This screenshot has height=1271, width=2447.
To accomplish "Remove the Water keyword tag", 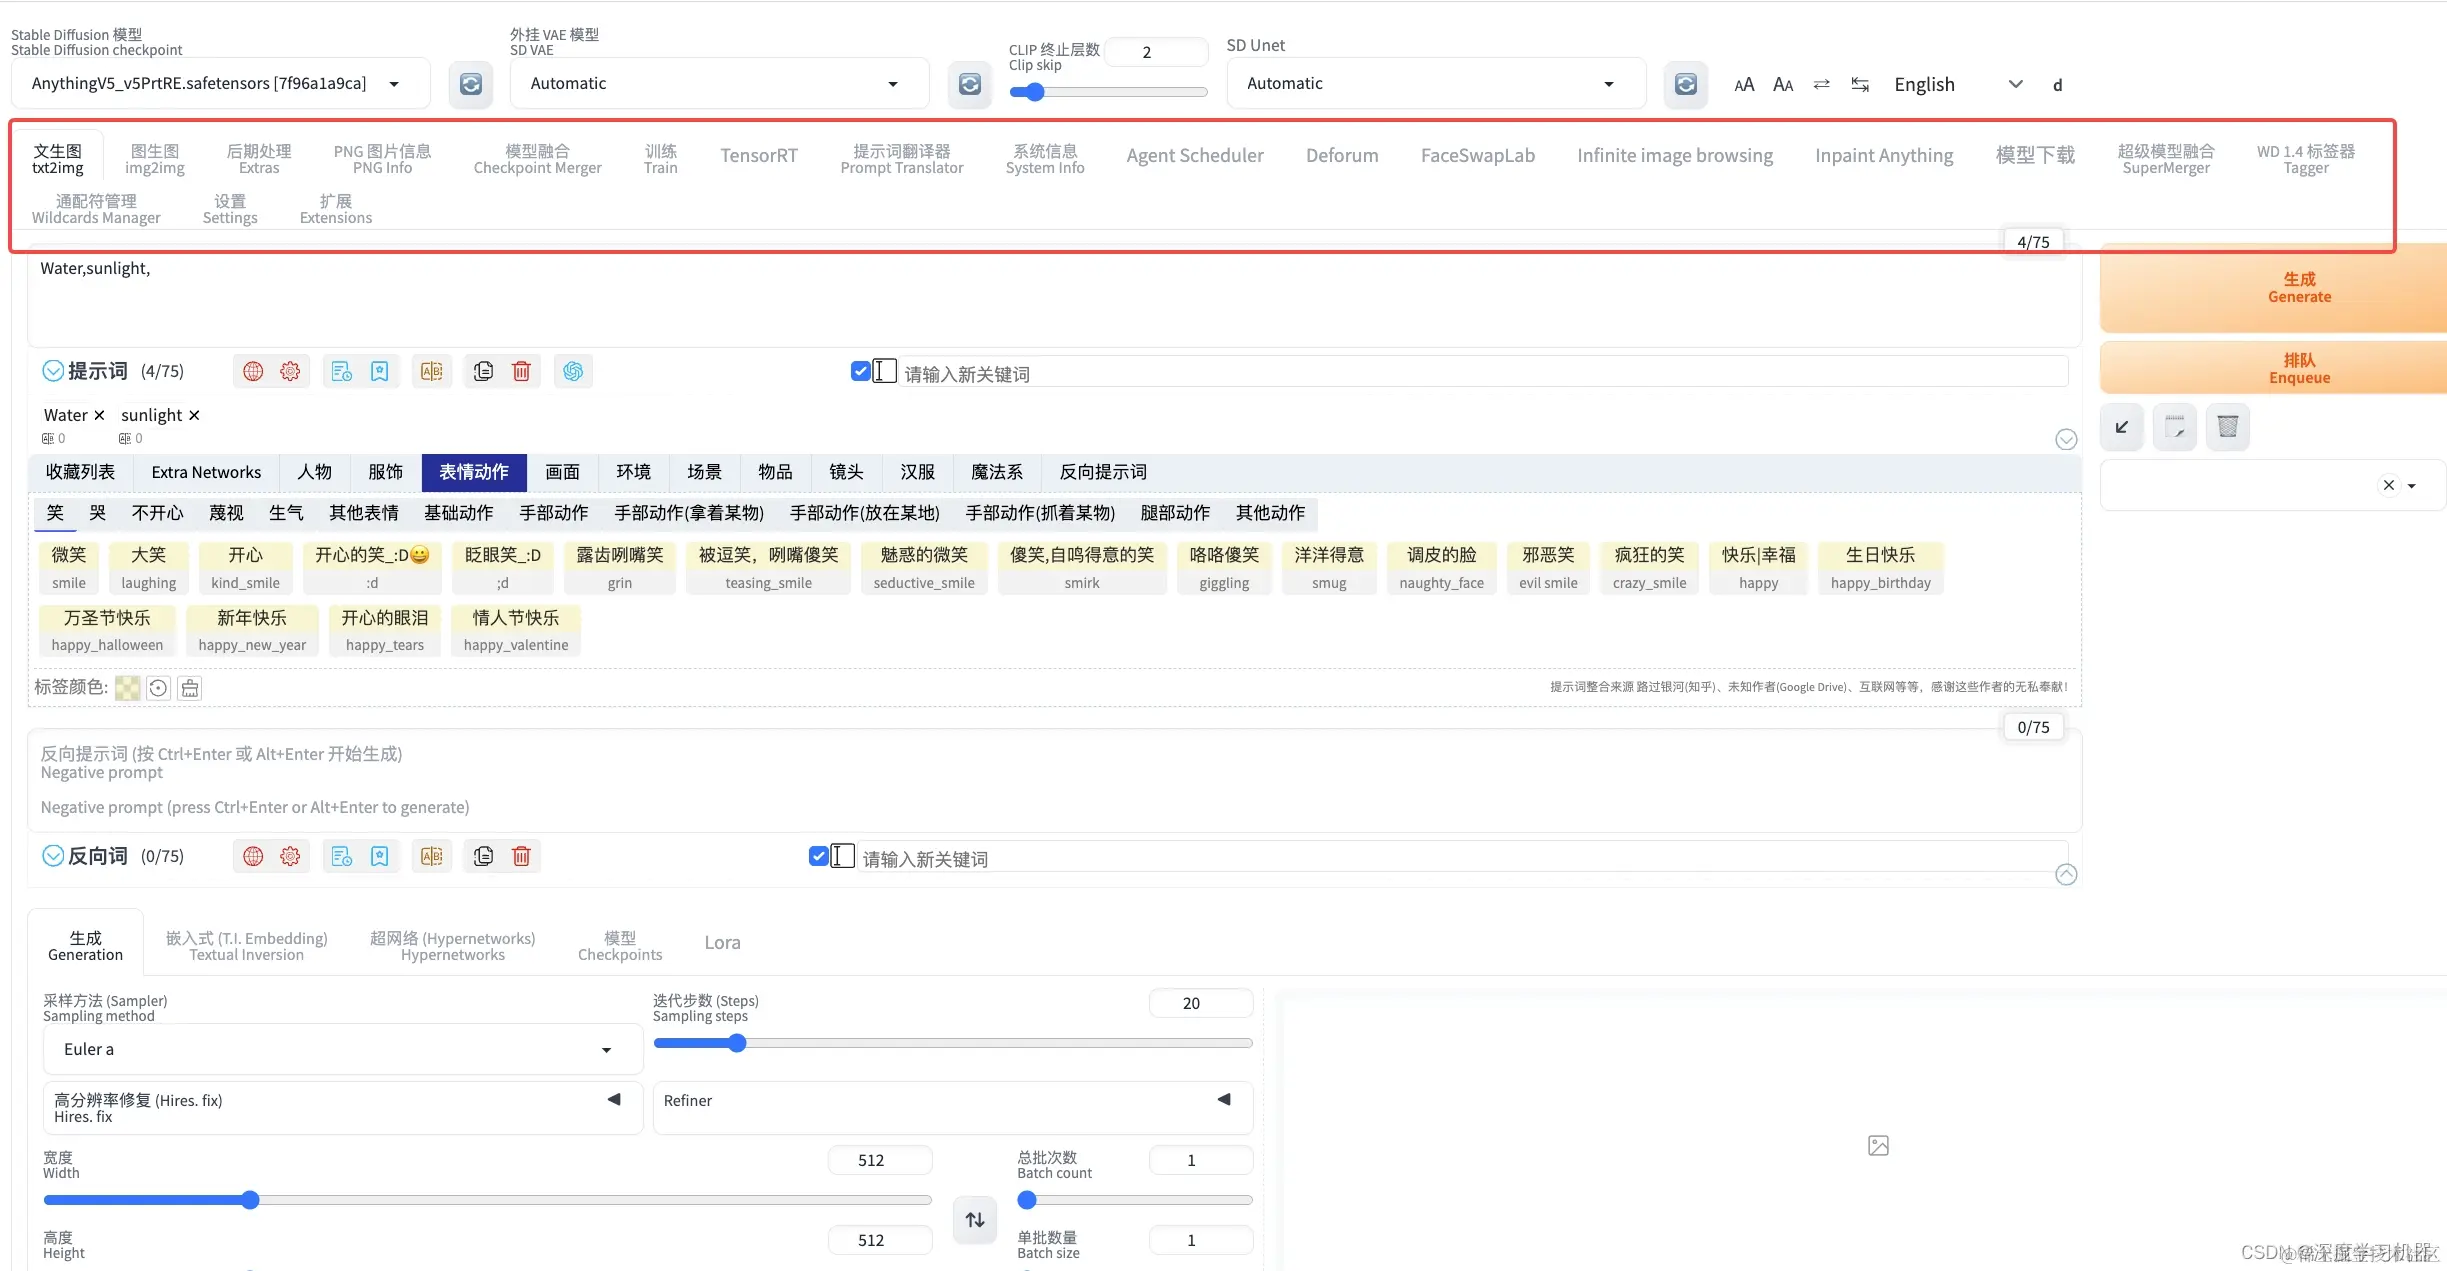I will [x=99, y=416].
